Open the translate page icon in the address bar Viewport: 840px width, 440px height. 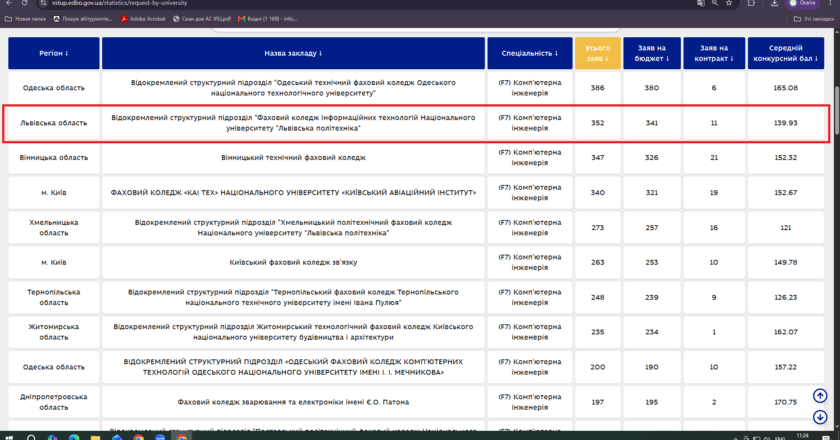[701, 3]
